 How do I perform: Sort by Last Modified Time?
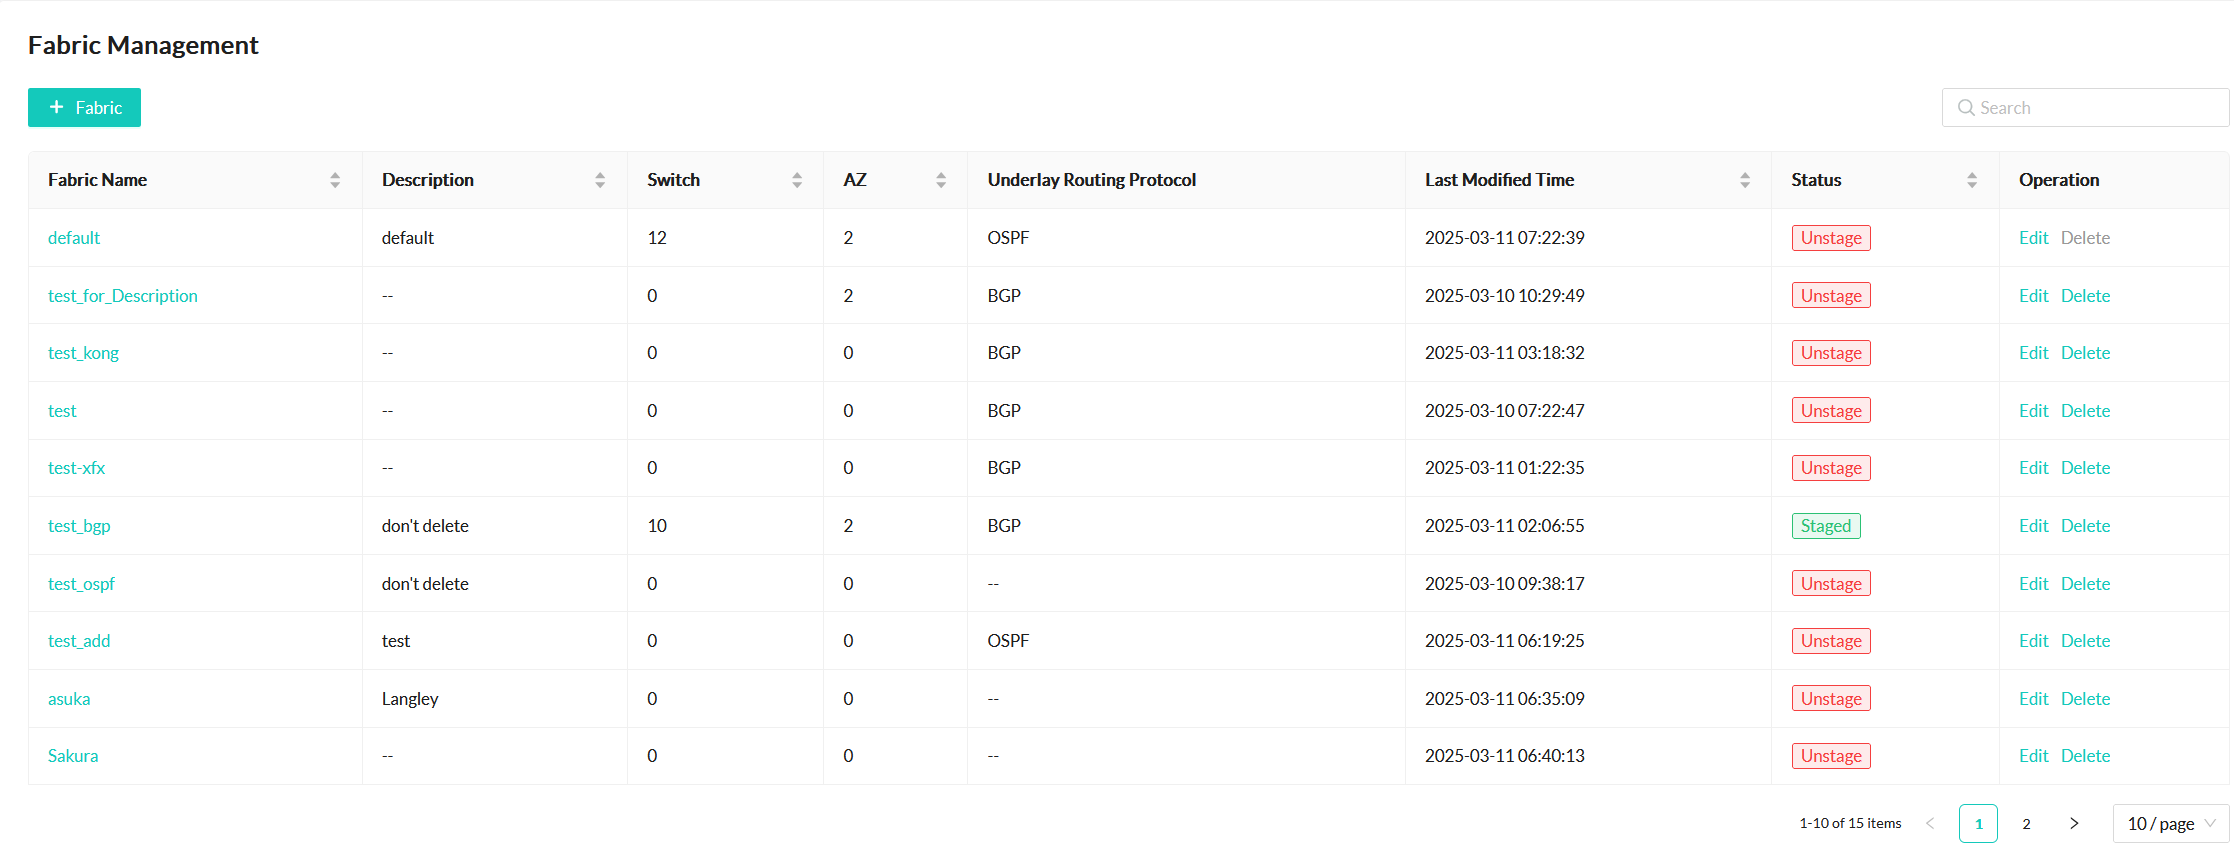point(1745,180)
